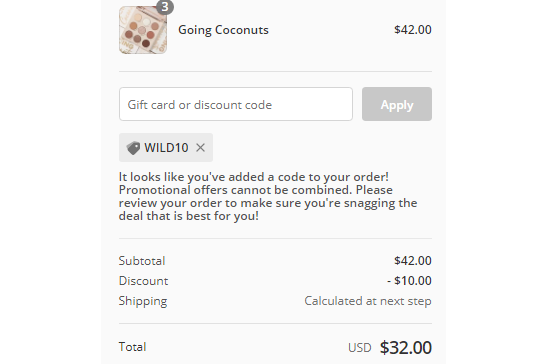Click the $32.00 total amount
Viewport: 550px width, 364px height.
[406, 348]
